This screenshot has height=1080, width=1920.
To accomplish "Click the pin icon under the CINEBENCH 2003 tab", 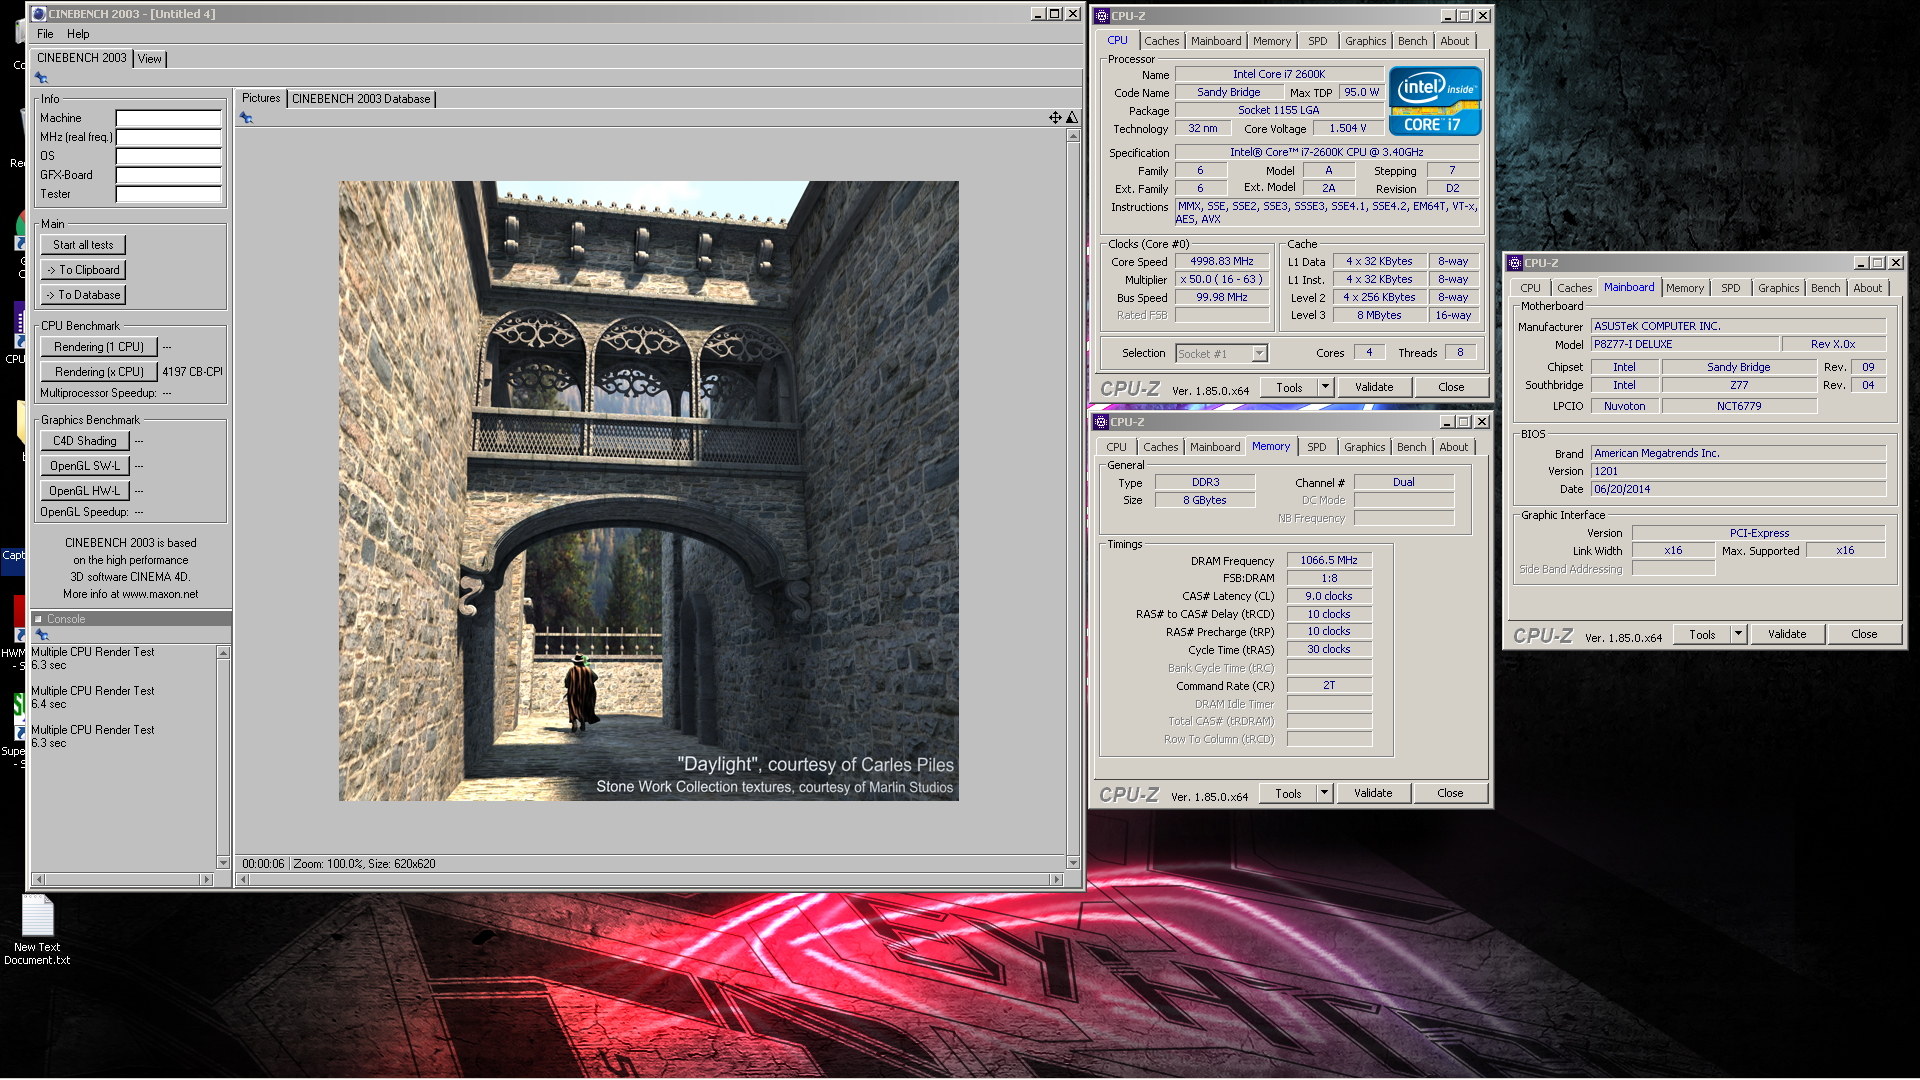I will coord(42,78).
